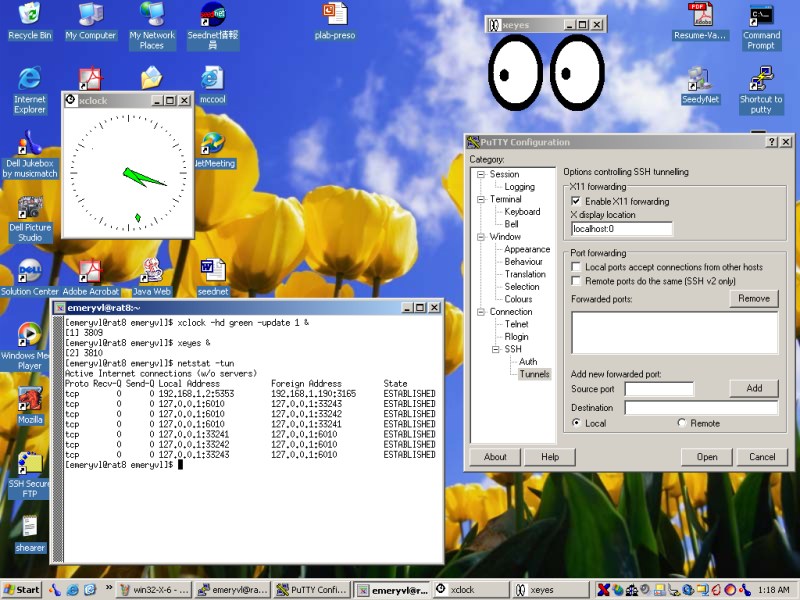Select Telnet in the category tree

[517, 324]
